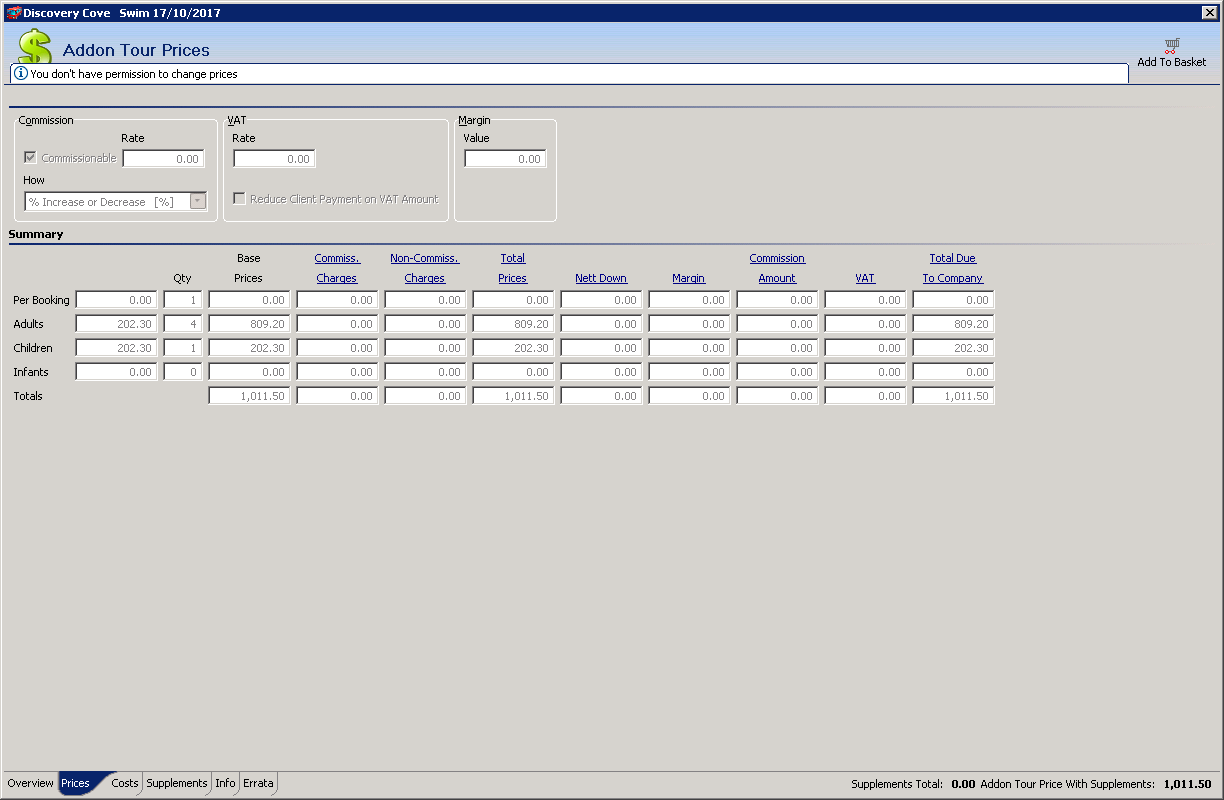
Task: Open the Supplements tab
Action: 177,783
